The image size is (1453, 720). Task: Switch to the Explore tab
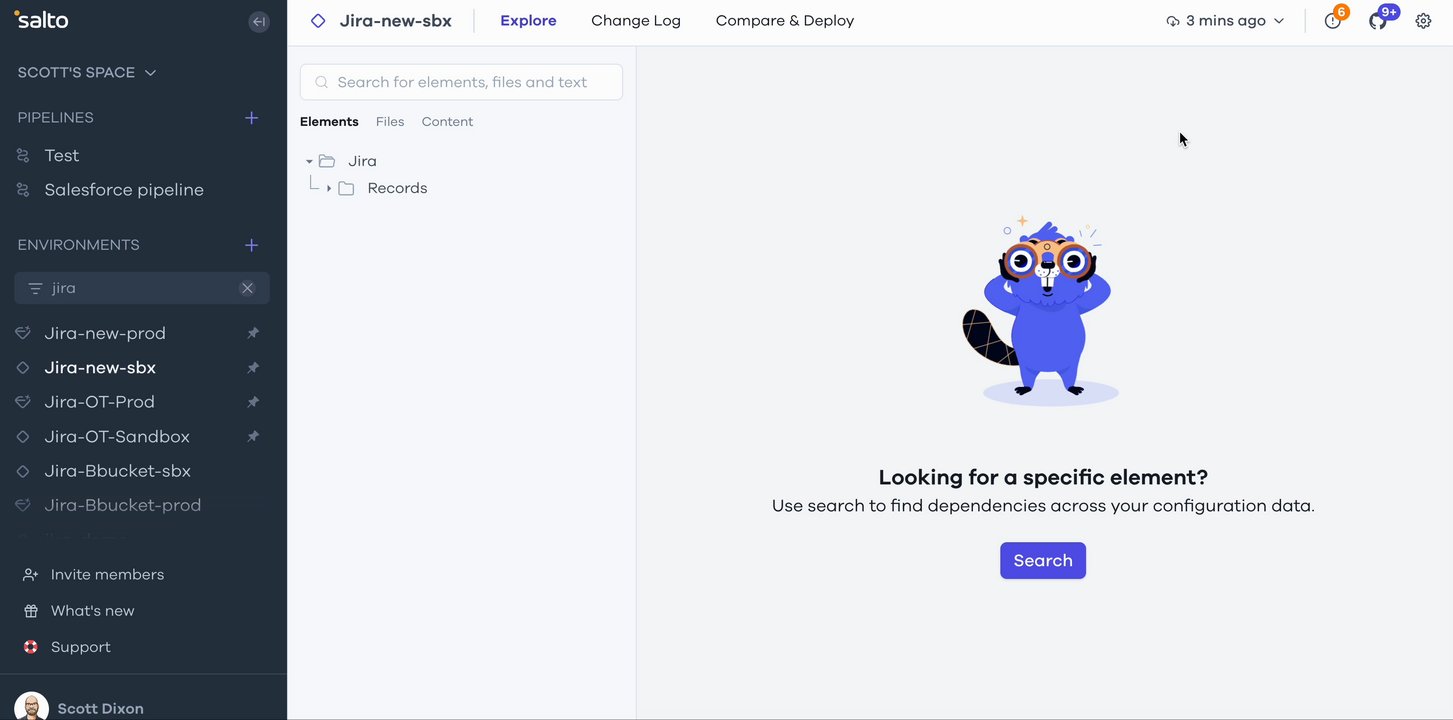tap(528, 21)
